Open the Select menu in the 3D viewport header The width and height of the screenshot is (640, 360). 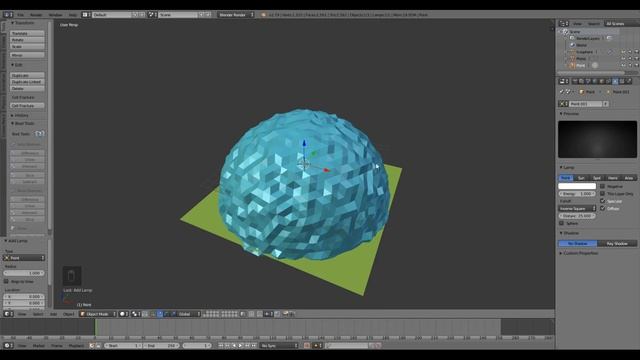tap(38, 314)
